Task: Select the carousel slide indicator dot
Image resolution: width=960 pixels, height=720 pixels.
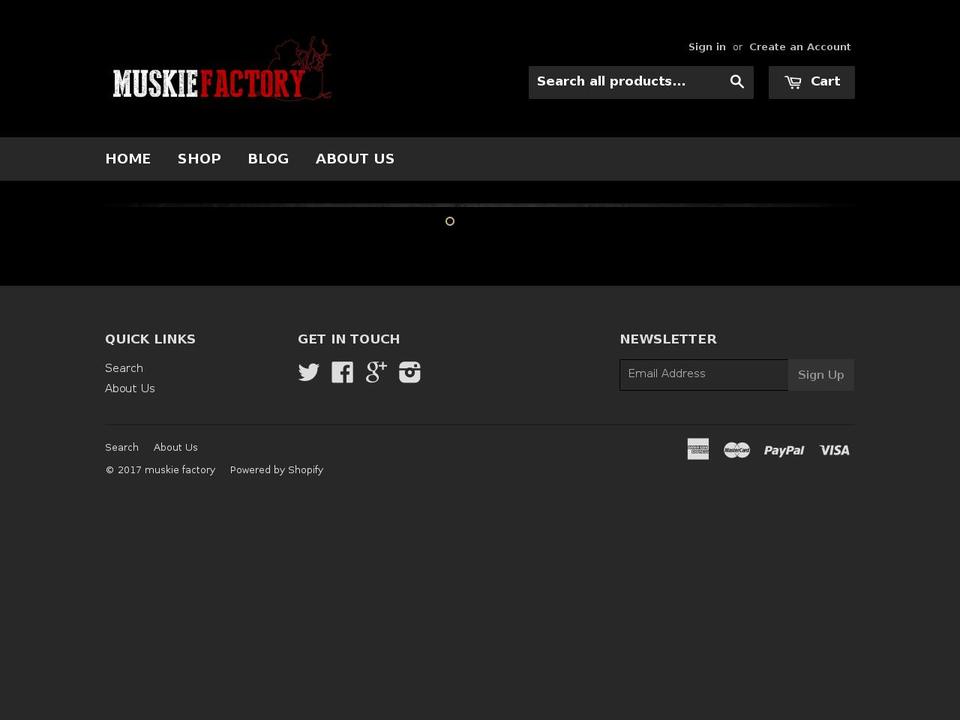Action: coord(449,221)
